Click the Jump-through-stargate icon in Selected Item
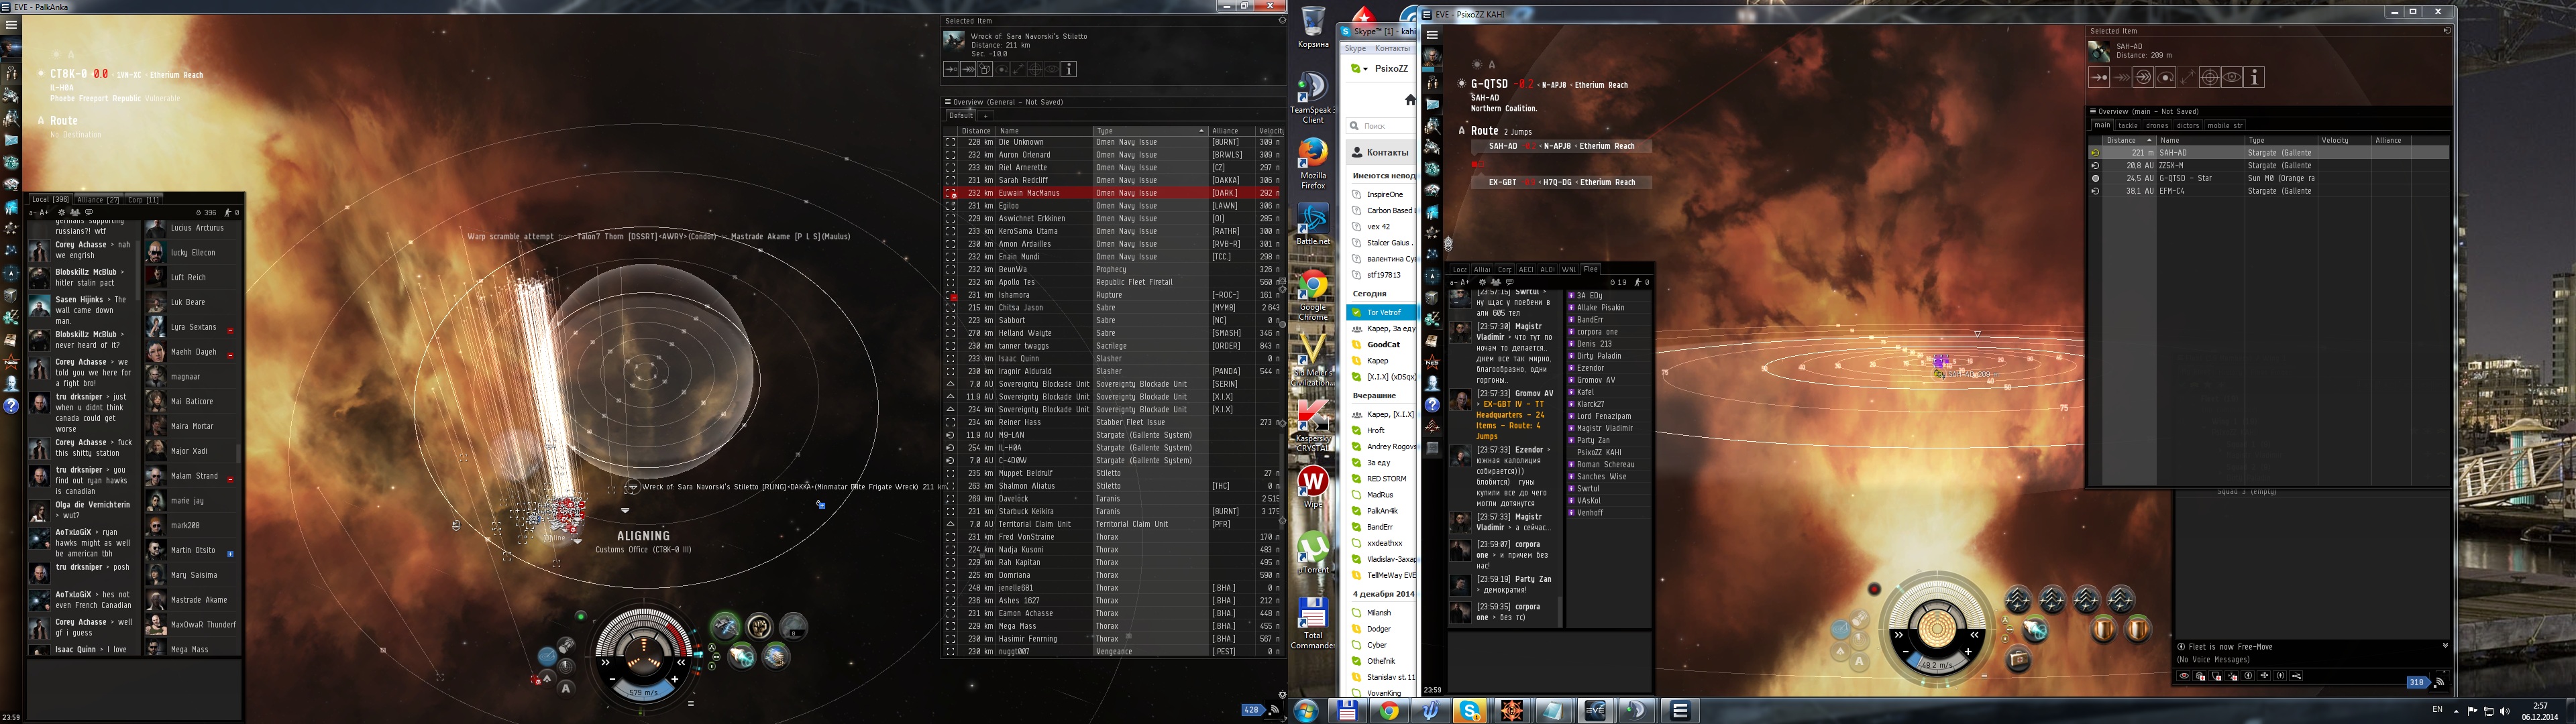 tap(2143, 77)
